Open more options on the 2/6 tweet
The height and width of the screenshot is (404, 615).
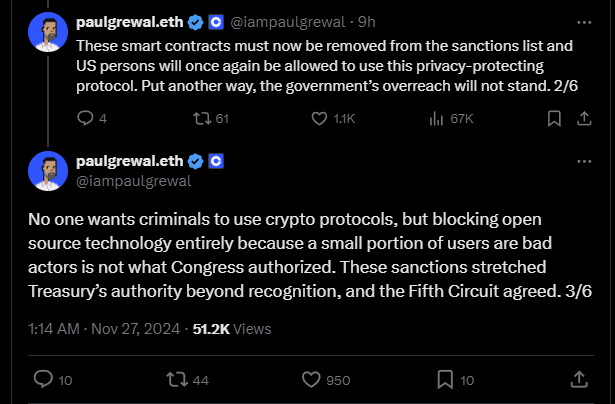pos(583,21)
